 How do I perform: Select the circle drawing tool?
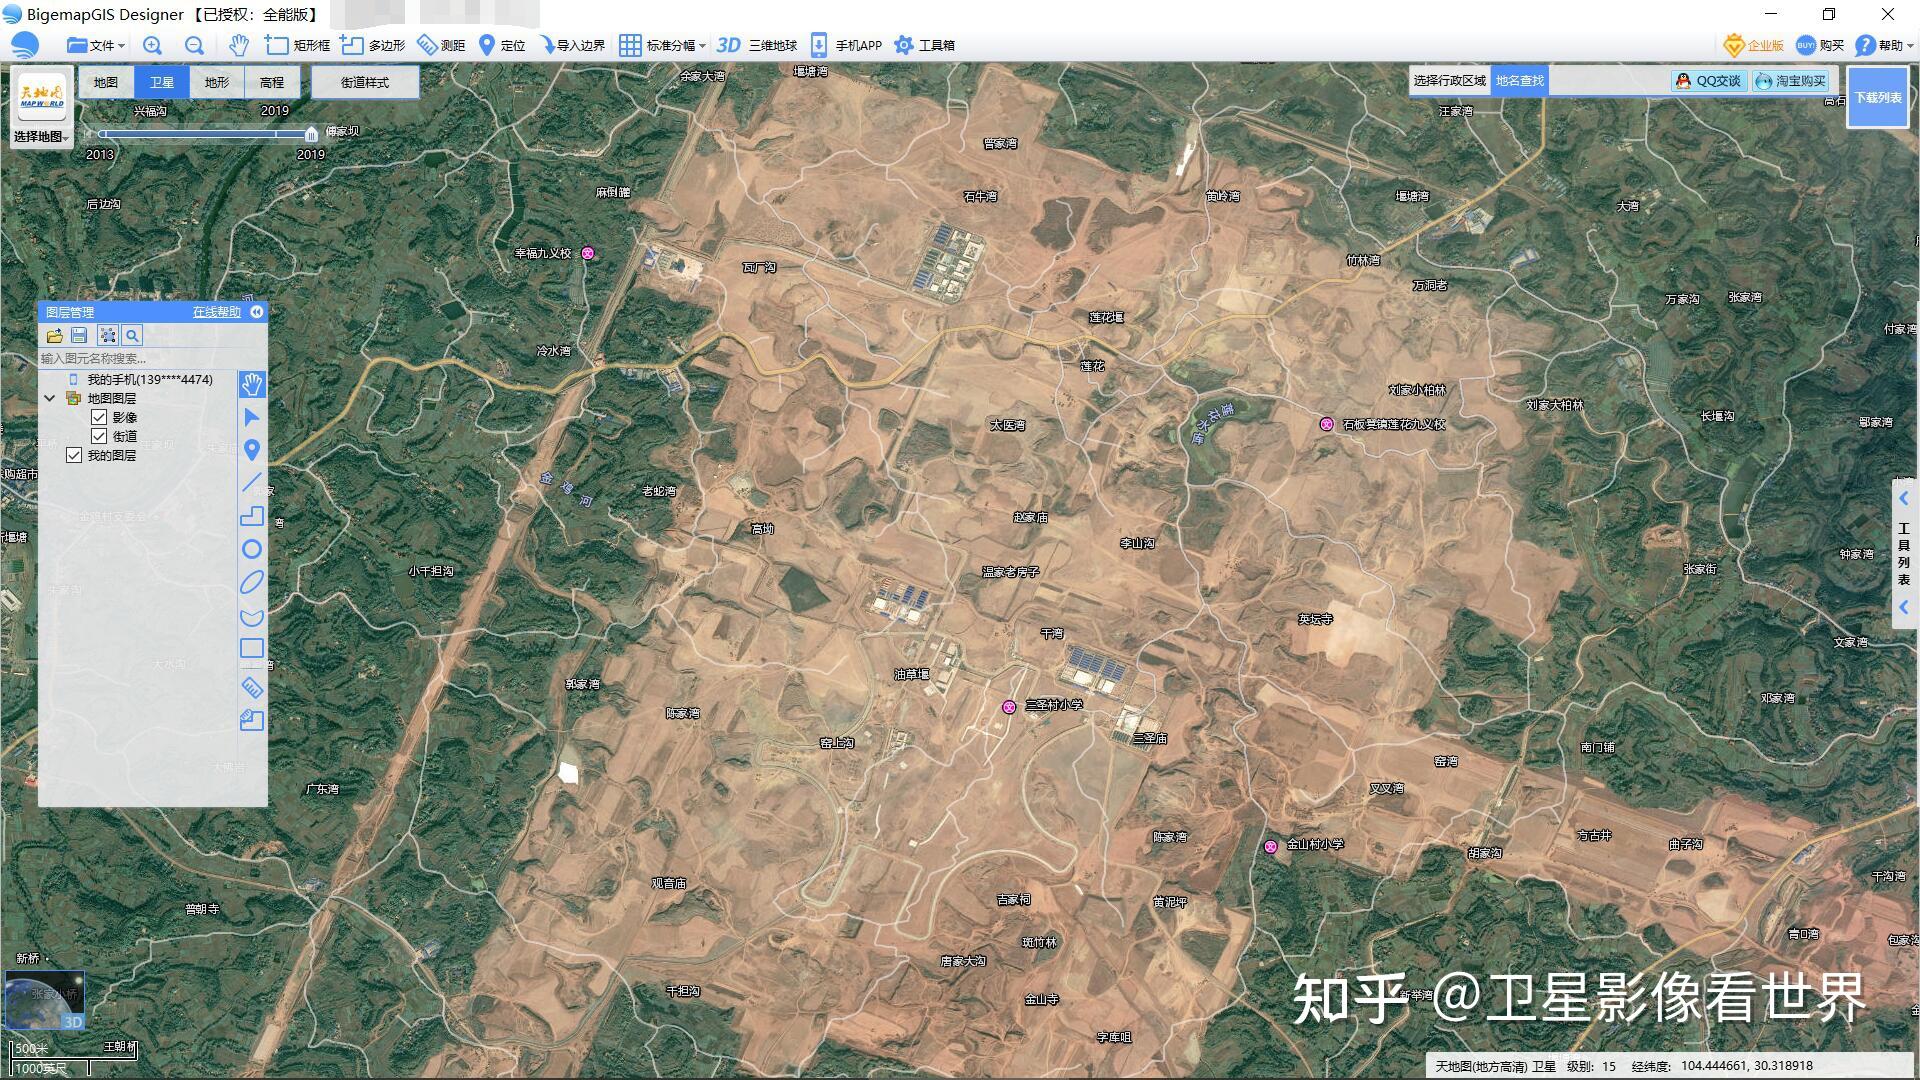point(252,549)
